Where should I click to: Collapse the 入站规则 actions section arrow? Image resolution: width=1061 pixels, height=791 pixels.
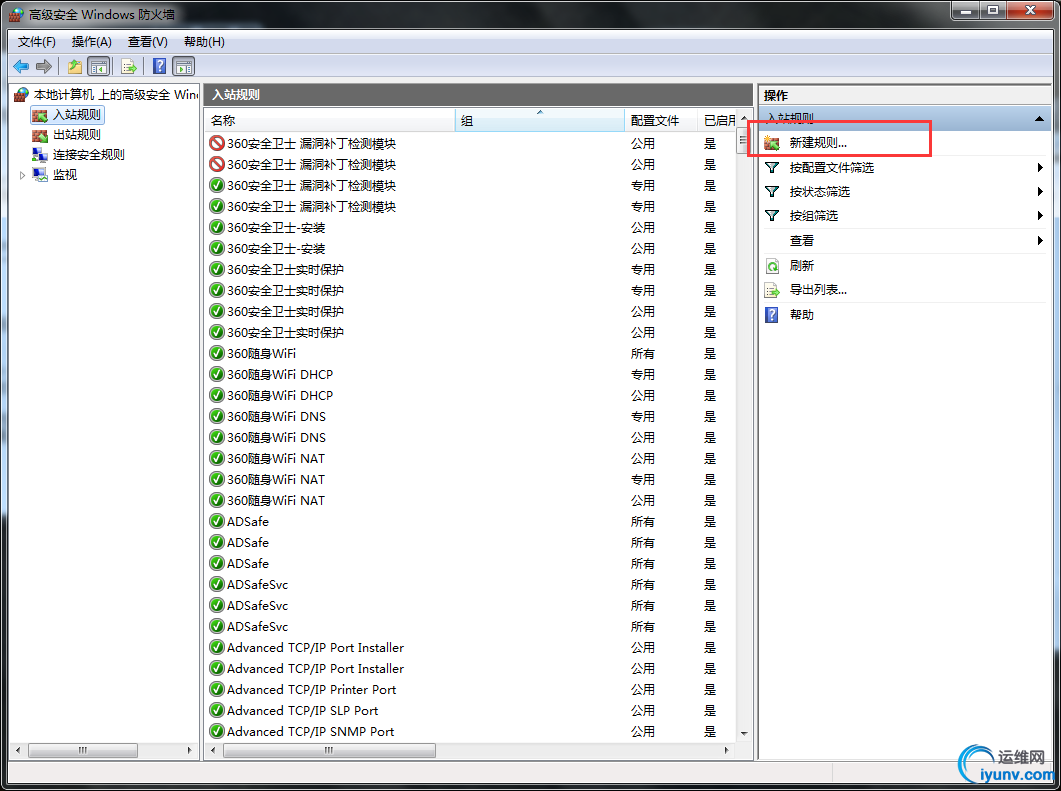point(1039,119)
